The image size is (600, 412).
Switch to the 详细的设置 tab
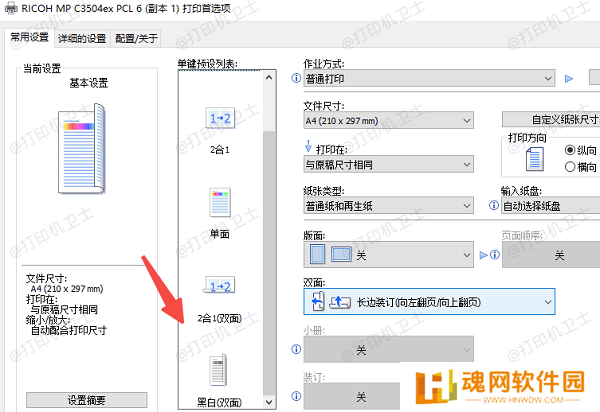point(82,39)
